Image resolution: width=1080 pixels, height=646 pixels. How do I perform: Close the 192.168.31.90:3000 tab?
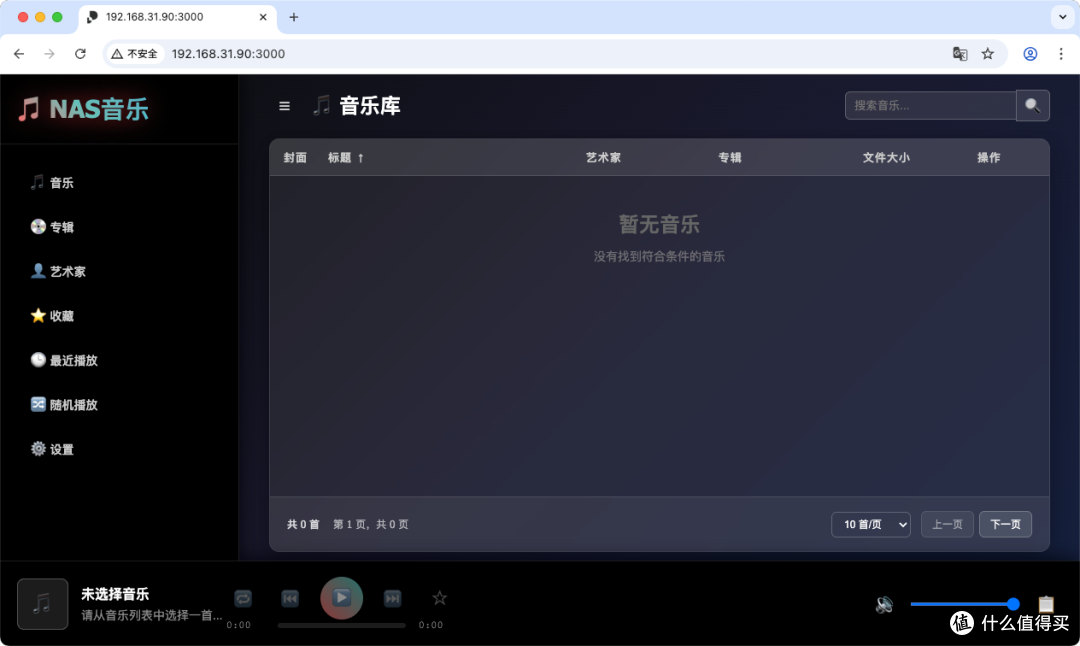pyautogui.click(x=263, y=17)
